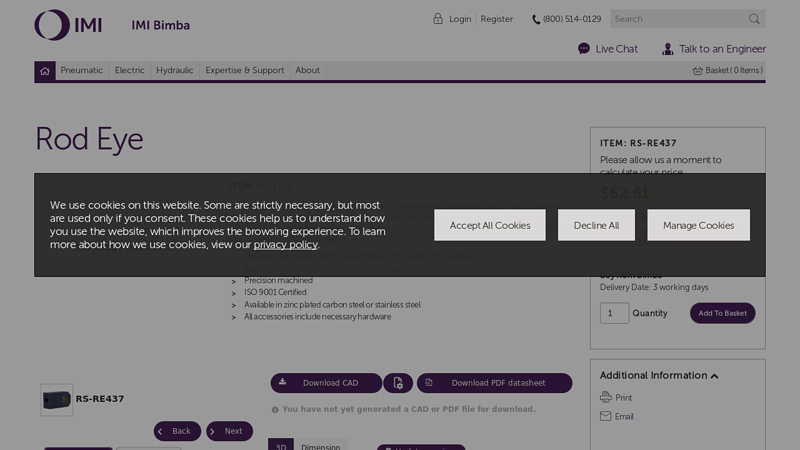Follow the privacy policy link
This screenshot has height=450, width=800.
285,245
